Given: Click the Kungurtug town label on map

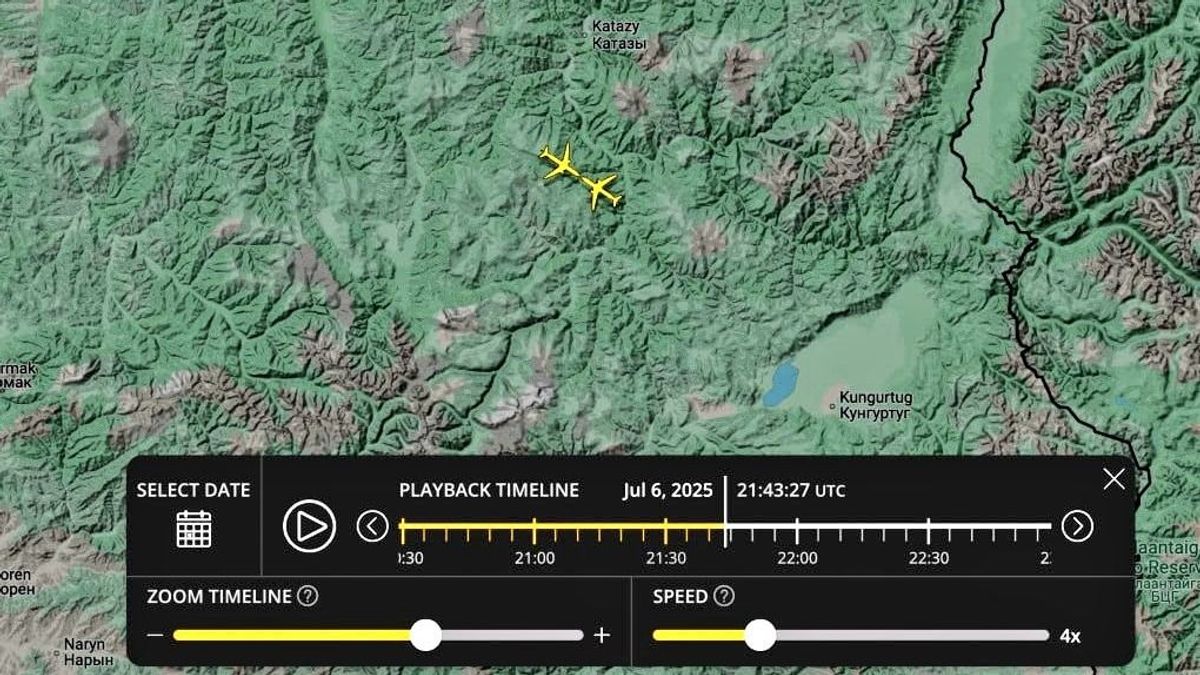Looking at the screenshot, I should 875,404.
